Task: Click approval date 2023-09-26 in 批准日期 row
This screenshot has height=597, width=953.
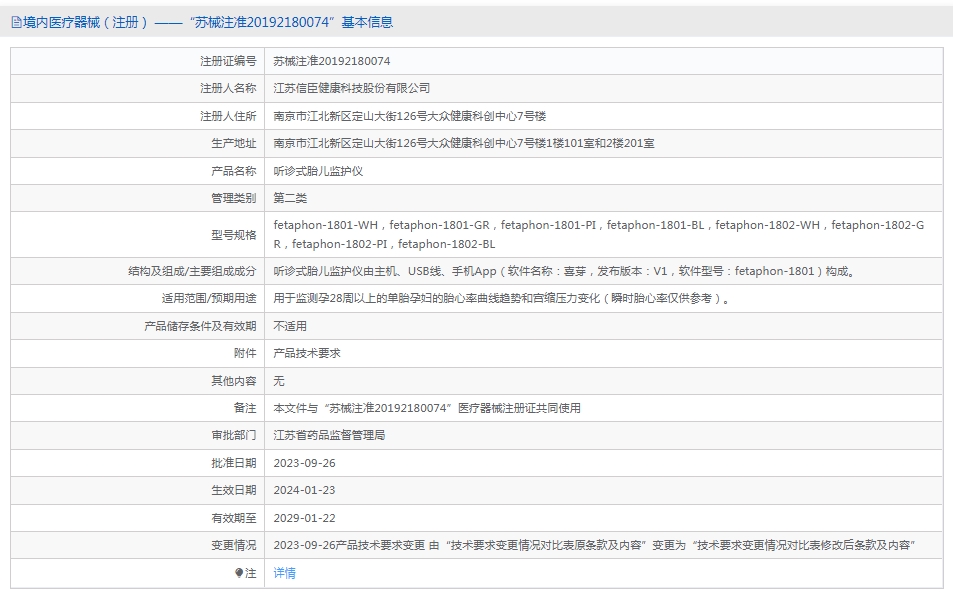Action: (304, 463)
